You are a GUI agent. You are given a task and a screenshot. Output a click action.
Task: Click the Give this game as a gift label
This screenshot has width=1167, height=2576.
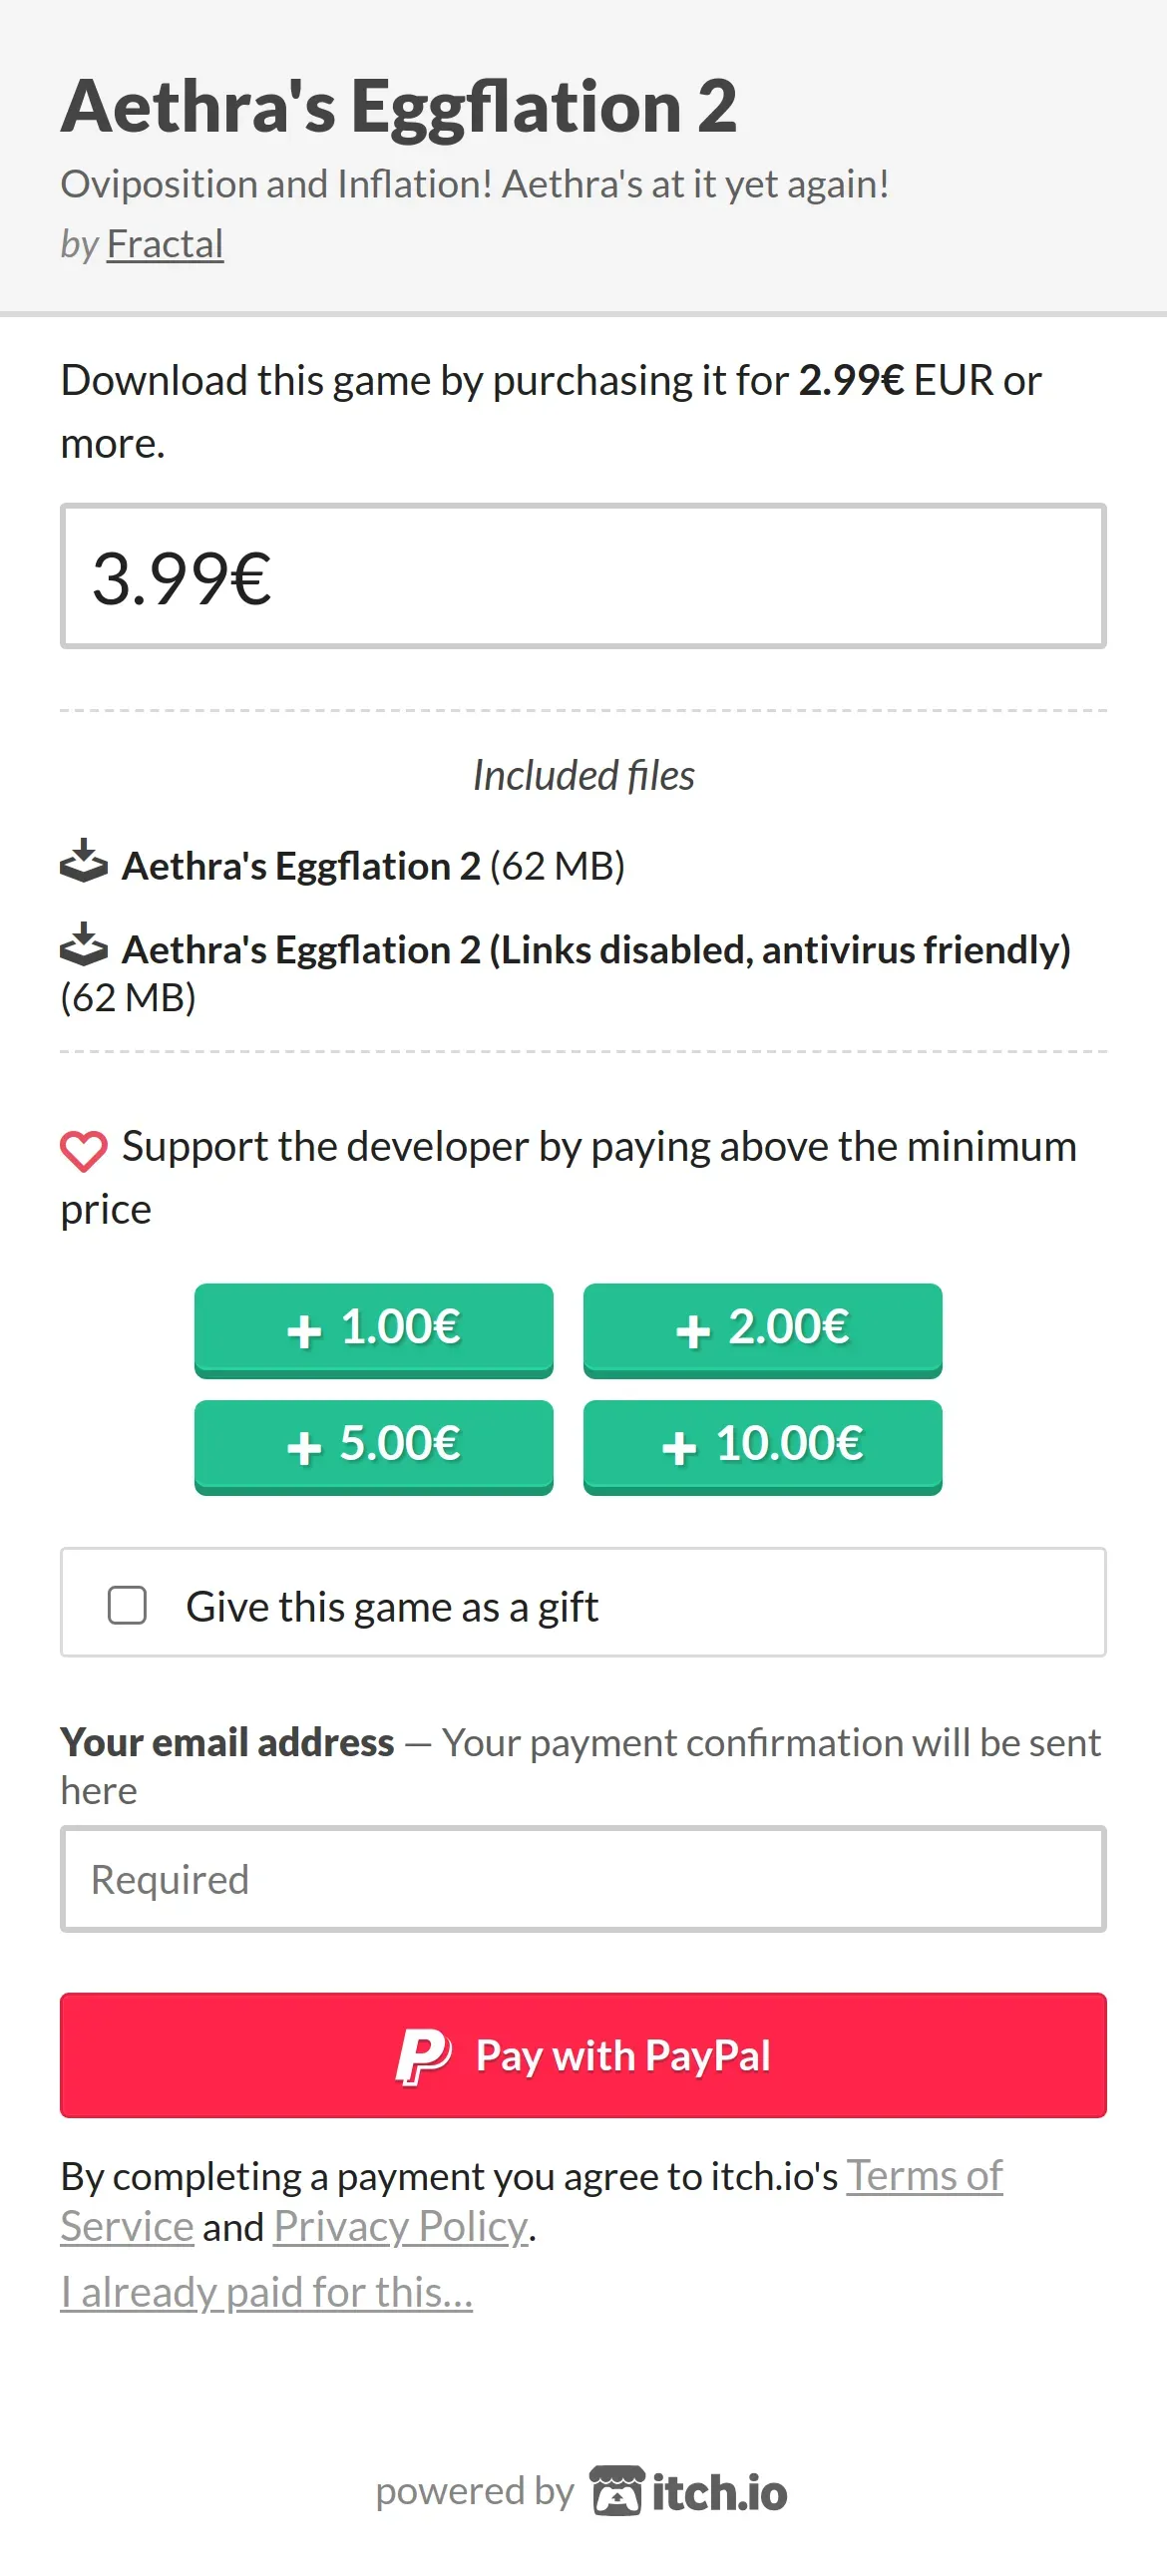[x=392, y=1607]
